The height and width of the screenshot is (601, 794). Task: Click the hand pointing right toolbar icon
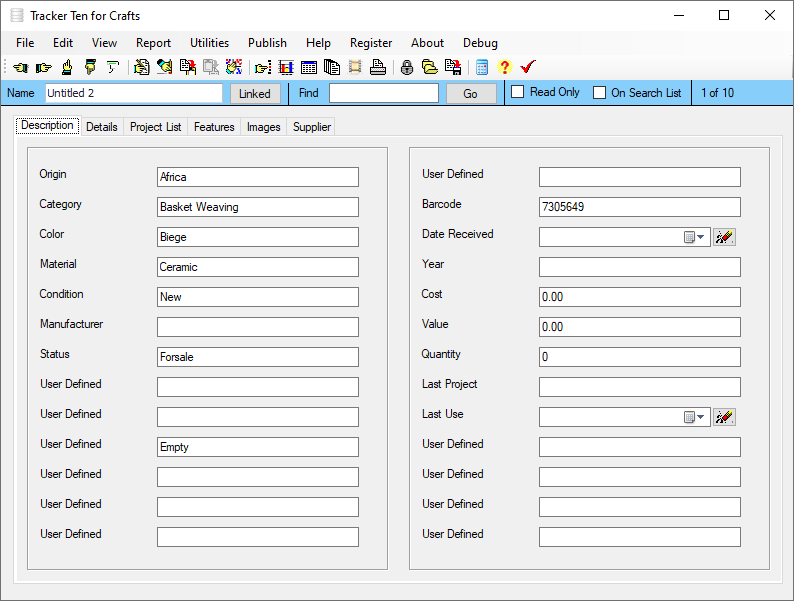pyautogui.click(x=43, y=67)
